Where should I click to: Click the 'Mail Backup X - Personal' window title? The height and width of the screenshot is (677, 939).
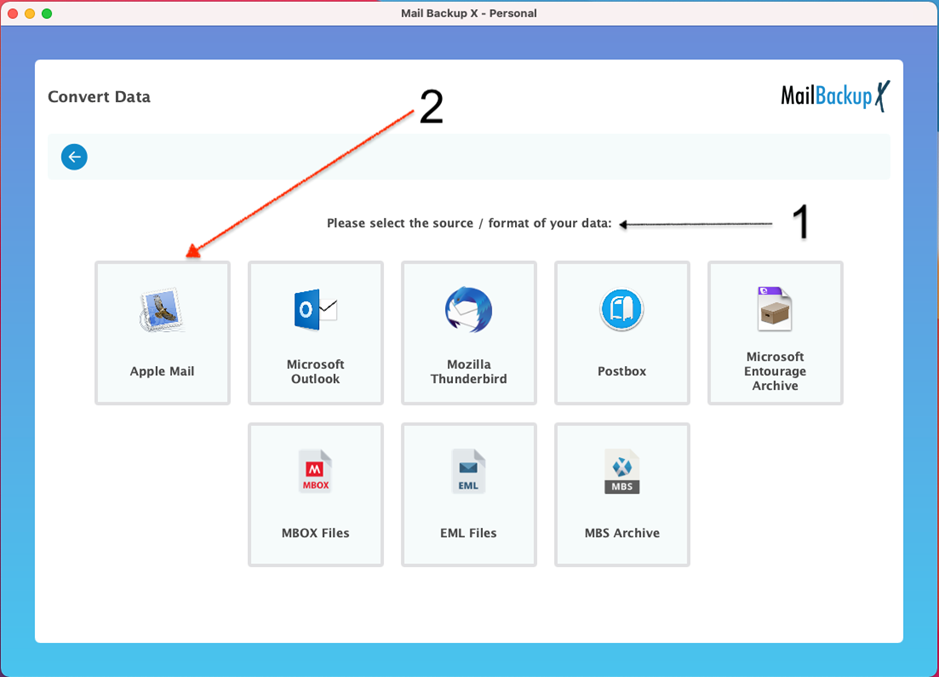click(469, 13)
